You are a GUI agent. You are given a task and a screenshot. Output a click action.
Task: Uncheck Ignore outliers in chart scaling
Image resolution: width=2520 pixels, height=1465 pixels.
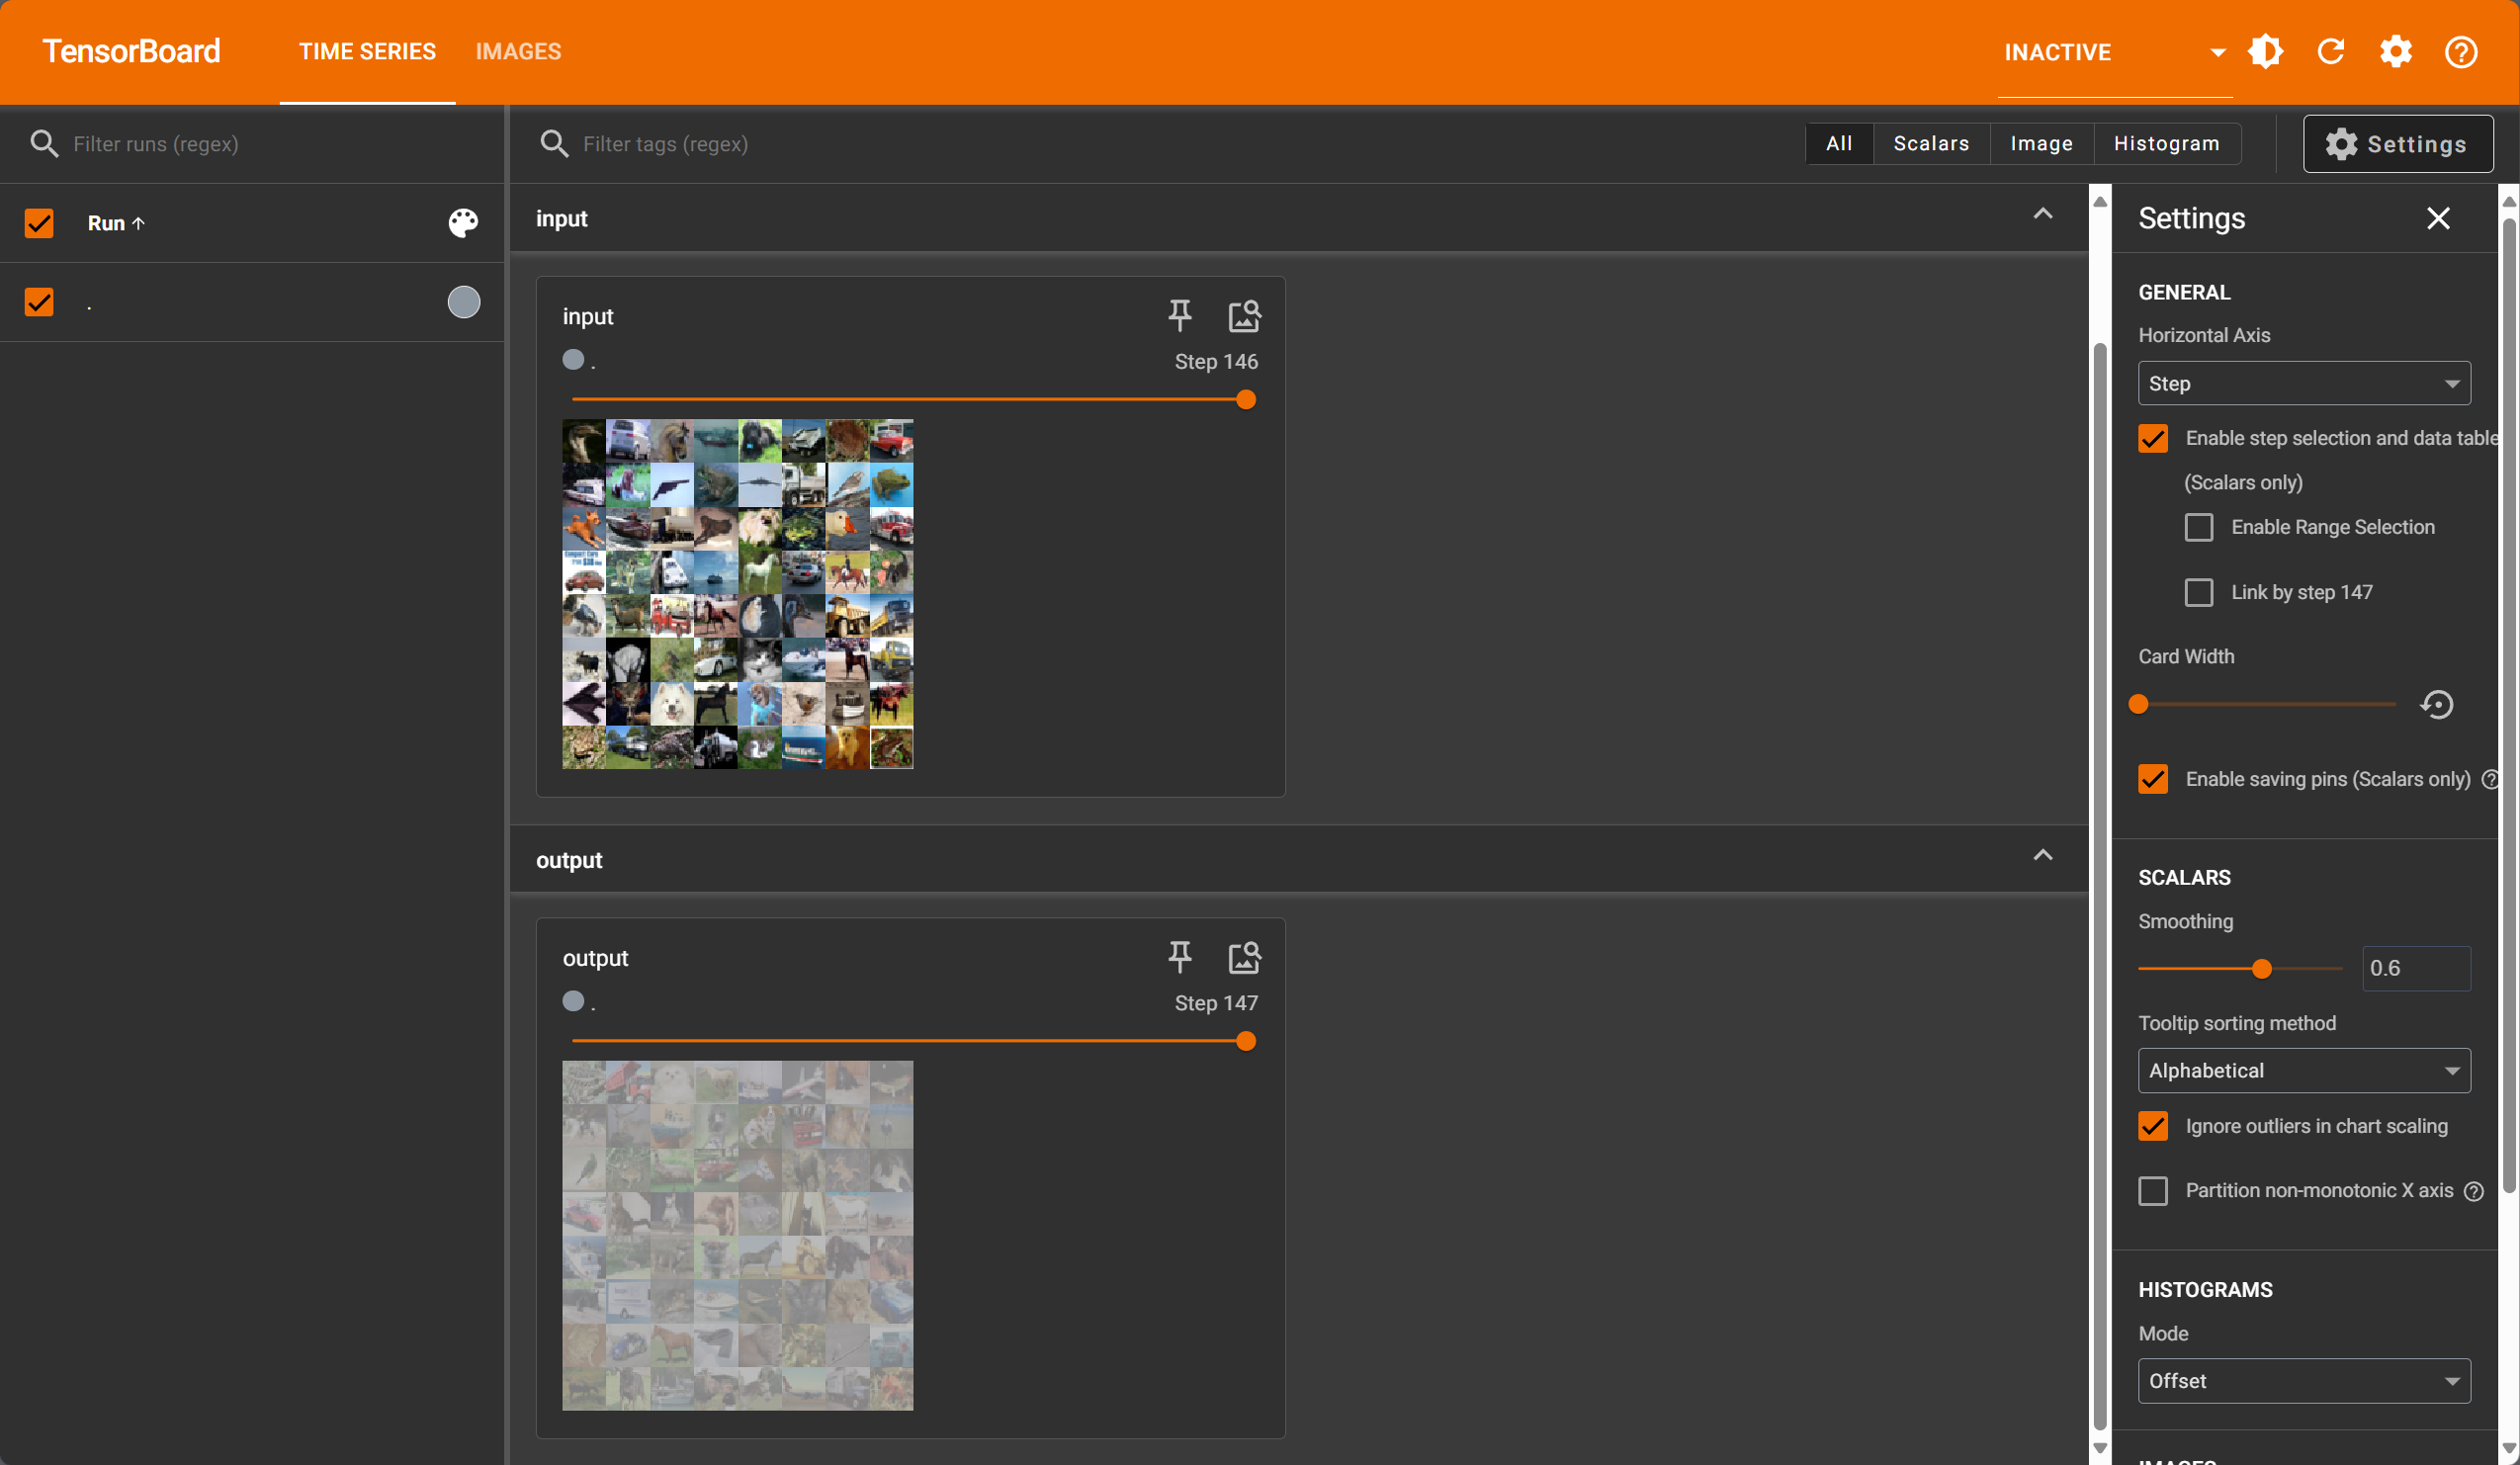pyautogui.click(x=2153, y=1126)
